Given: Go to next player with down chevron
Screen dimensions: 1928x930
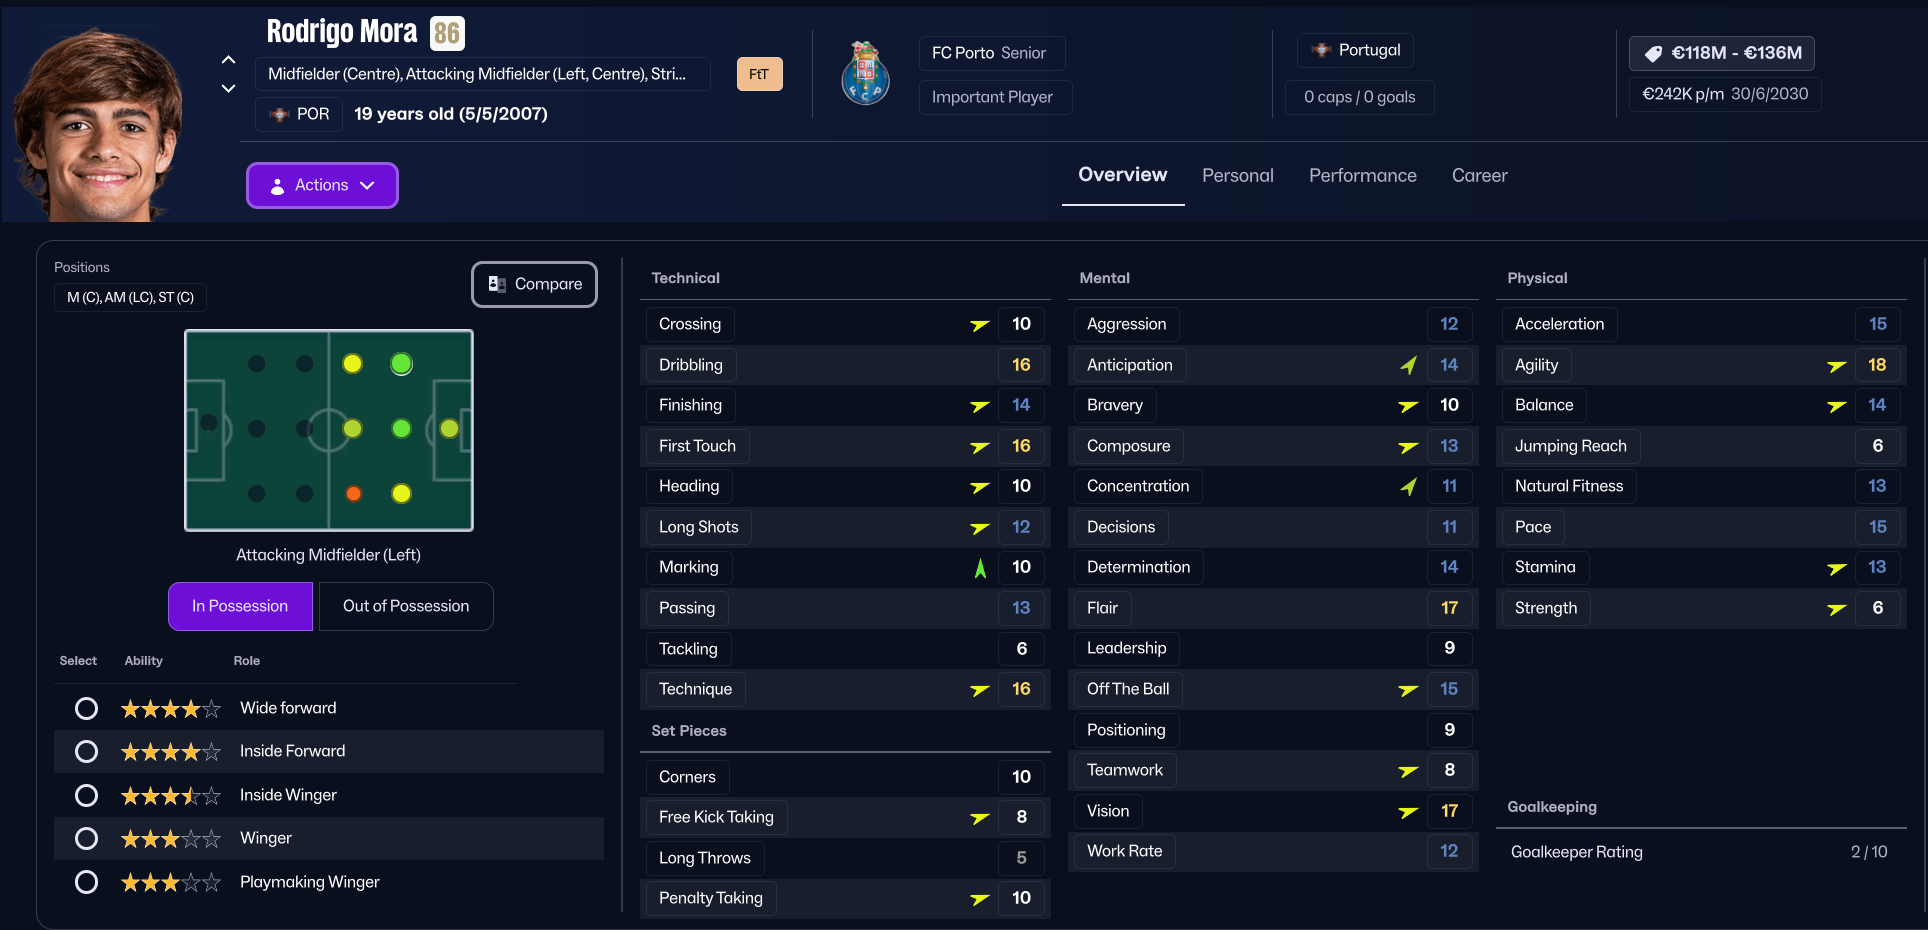Looking at the screenshot, I should click(x=228, y=89).
